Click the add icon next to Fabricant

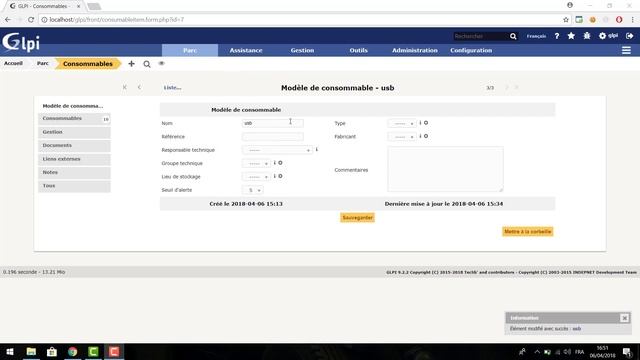click(x=426, y=136)
